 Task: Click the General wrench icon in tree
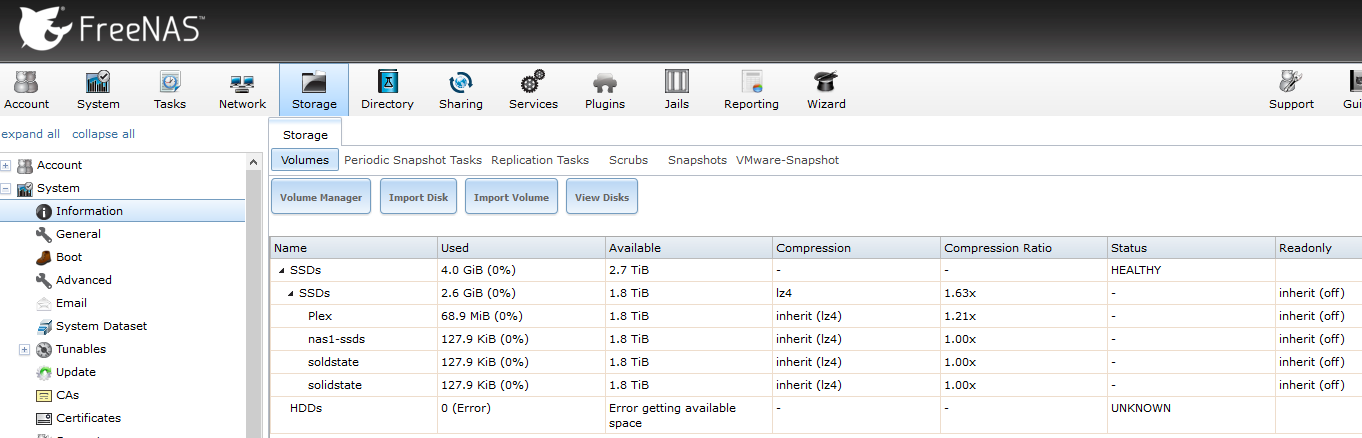(x=44, y=234)
